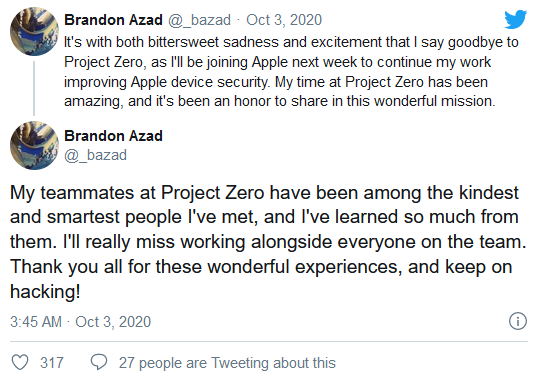Screen dimensions: 535x379
Task: Open Brandon Azad name in parent tweet
Action: (x=113, y=20)
